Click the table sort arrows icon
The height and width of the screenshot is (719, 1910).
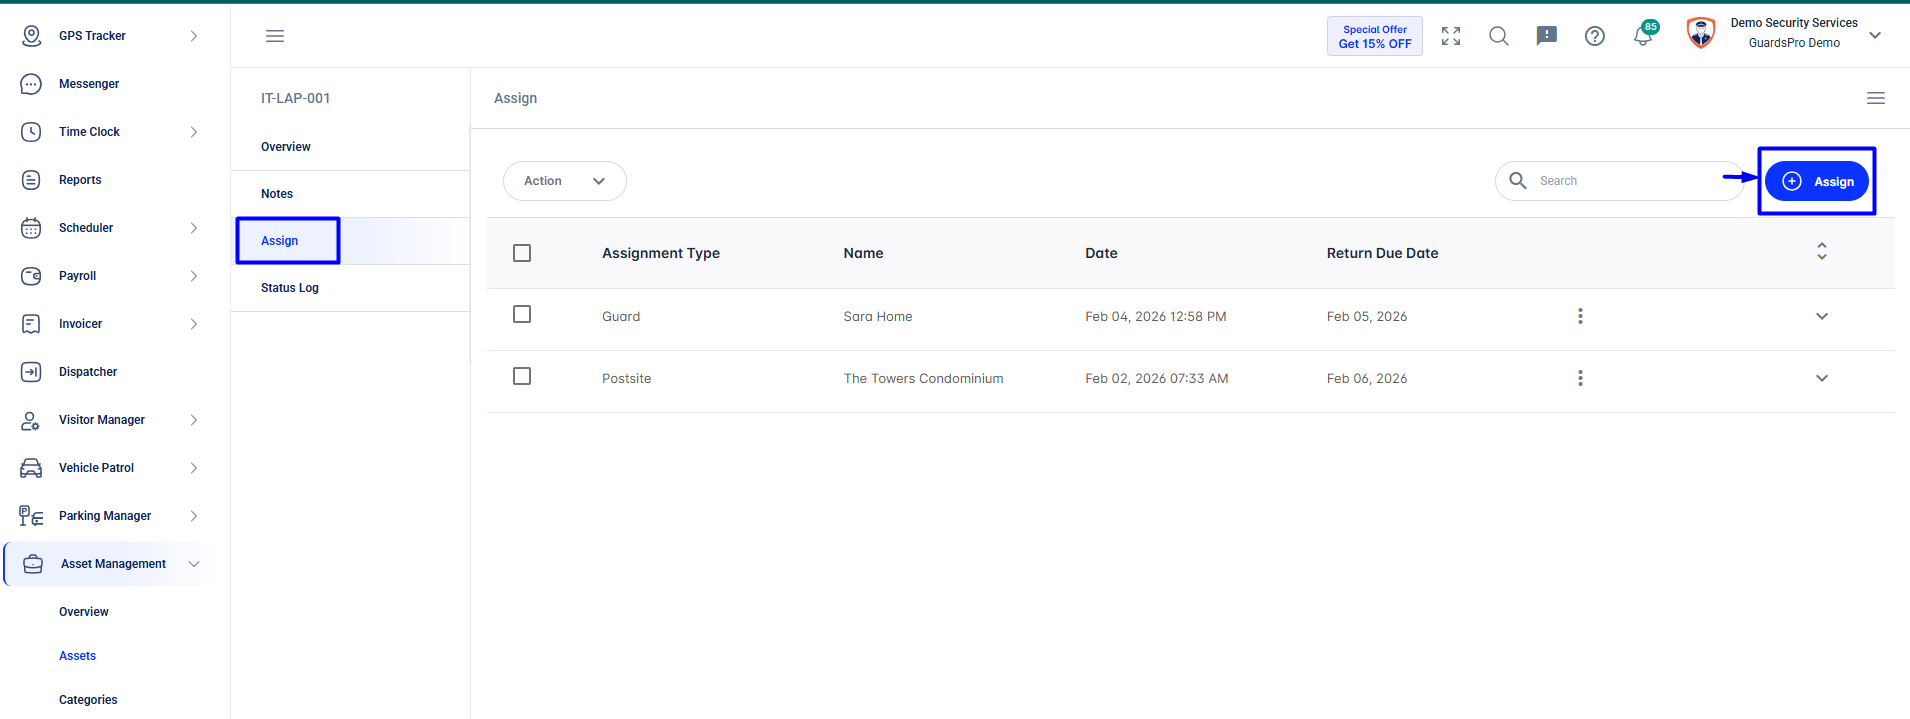point(1822,251)
